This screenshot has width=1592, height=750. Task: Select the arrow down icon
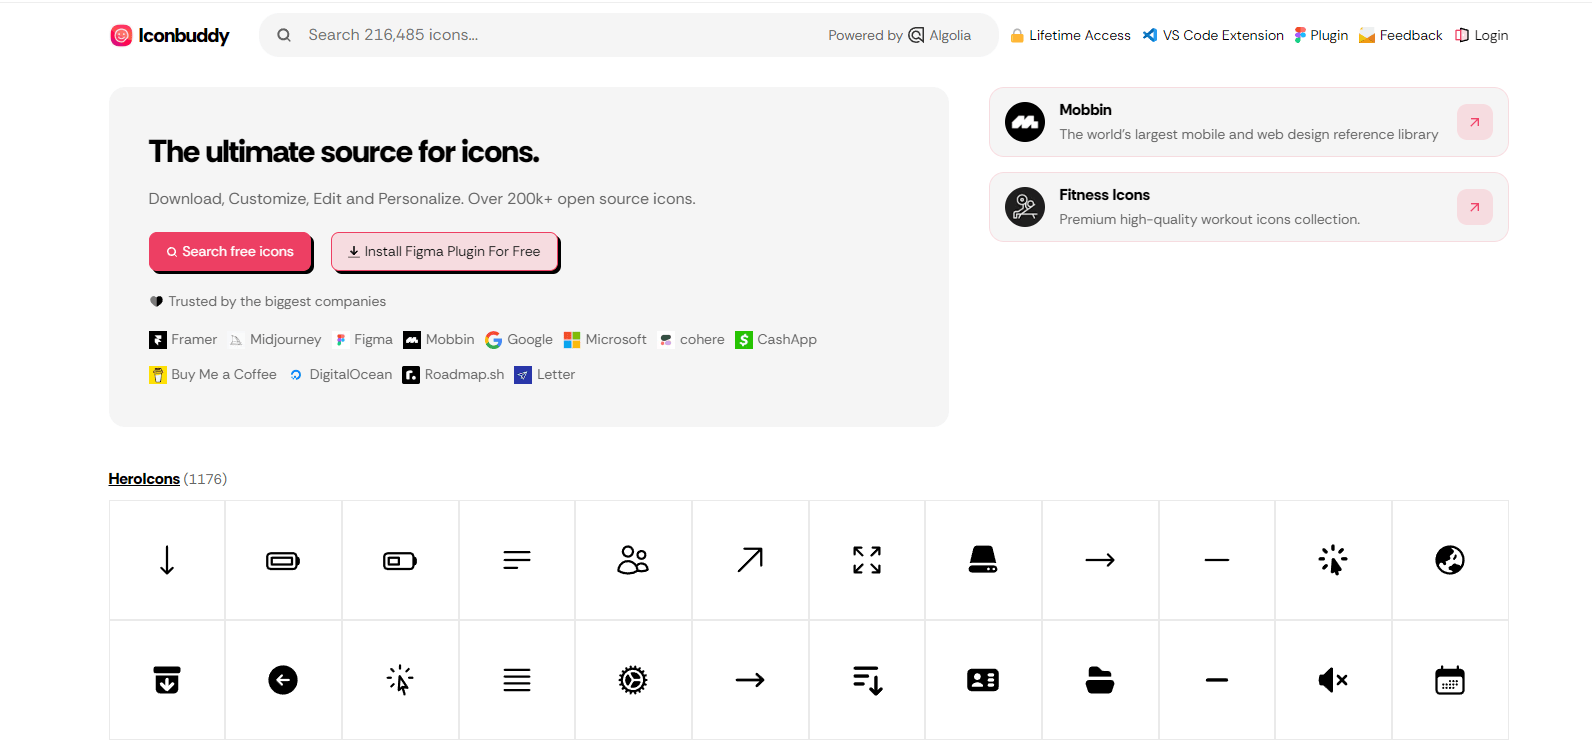pyautogui.click(x=167, y=560)
